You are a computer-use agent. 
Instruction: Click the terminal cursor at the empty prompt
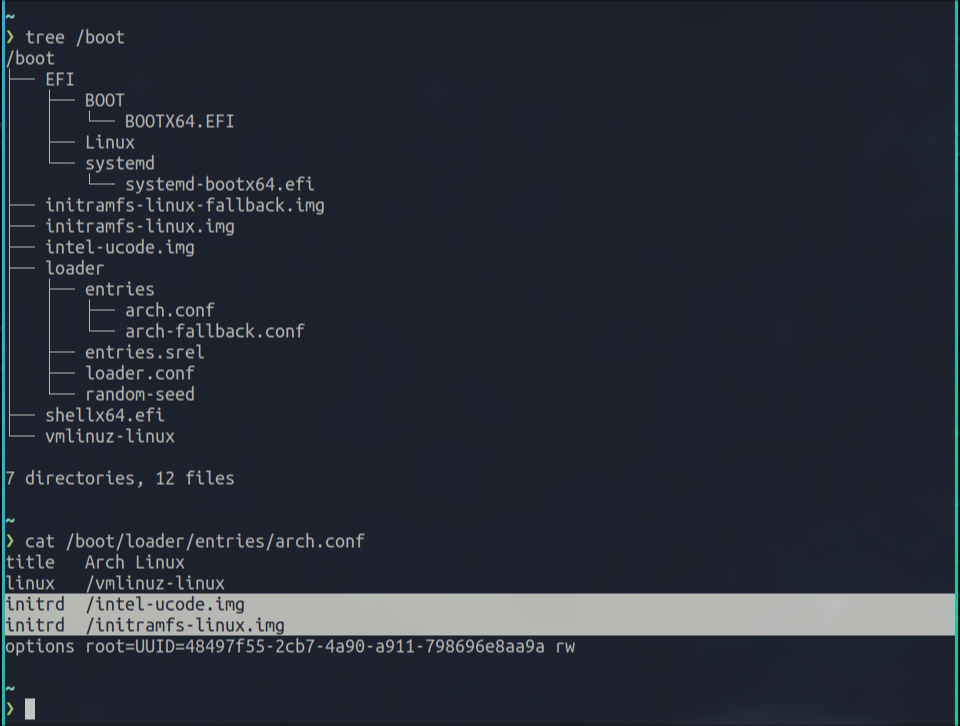pyautogui.click(x=30, y=709)
